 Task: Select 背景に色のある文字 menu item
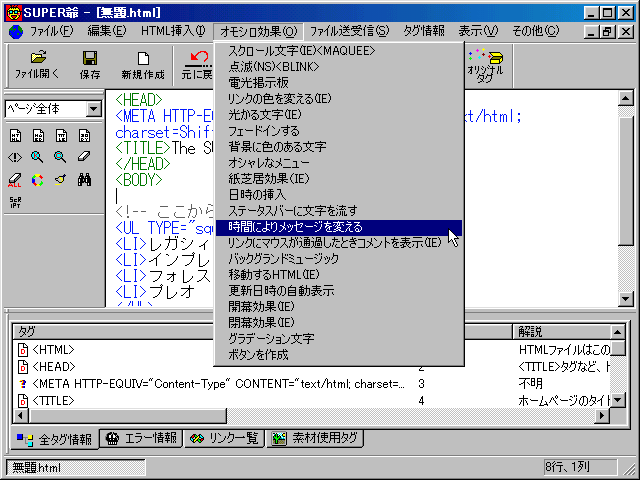pyautogui.click(x=339, y=147)
